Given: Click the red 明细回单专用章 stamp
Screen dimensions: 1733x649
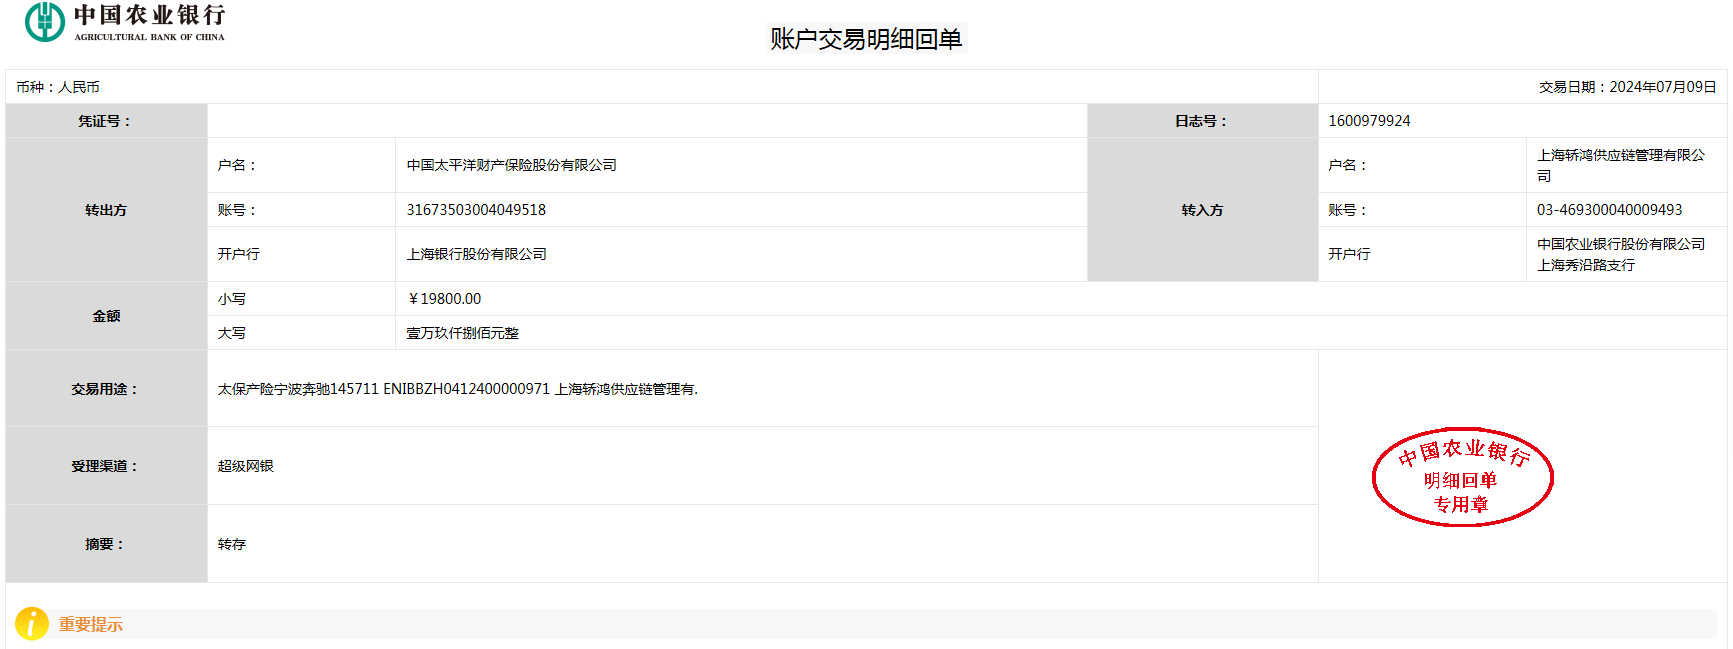Looking at the screenshot, I should coord(1462,477).
